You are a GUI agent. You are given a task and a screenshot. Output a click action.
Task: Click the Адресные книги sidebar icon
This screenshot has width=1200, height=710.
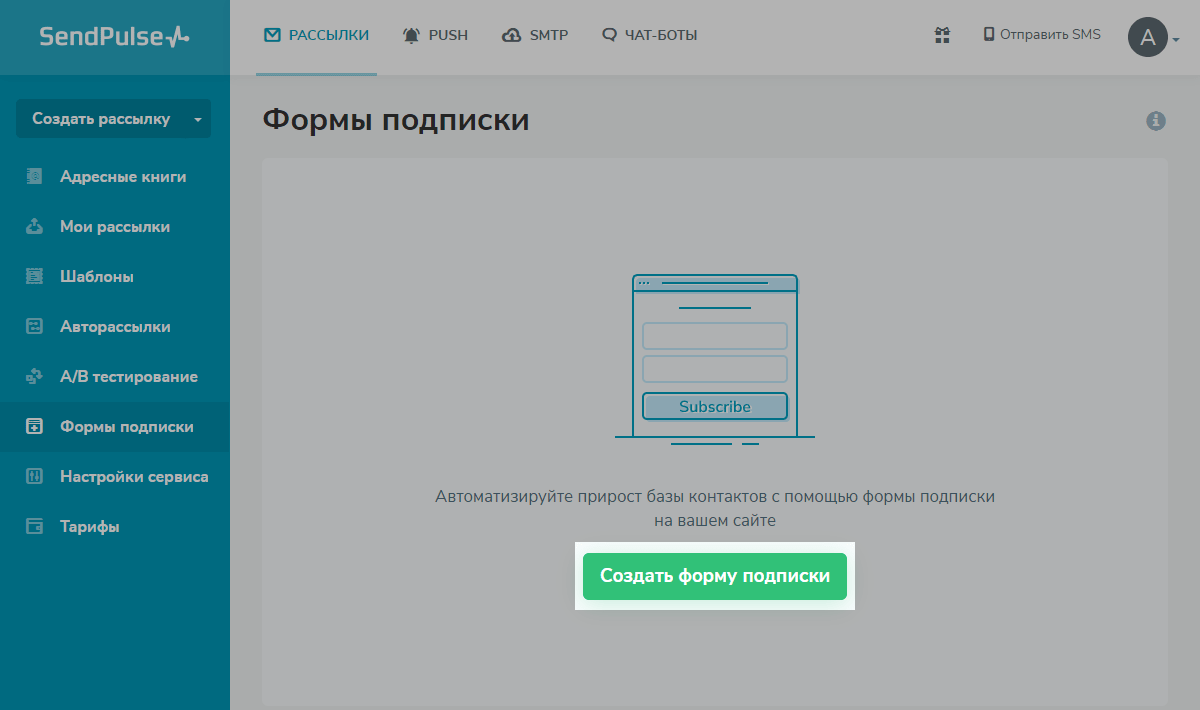coord(35,176)
